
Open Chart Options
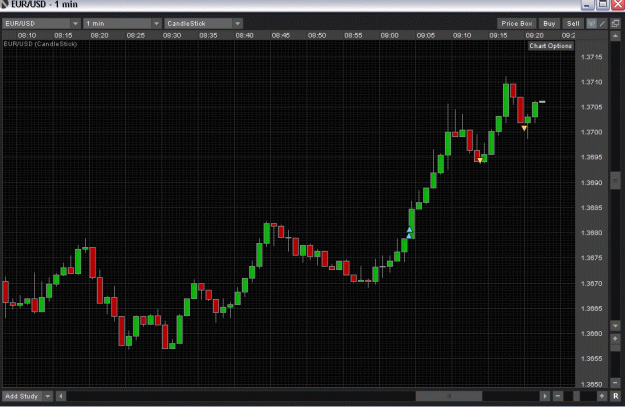pyautogui.click(x=550, y=46)
